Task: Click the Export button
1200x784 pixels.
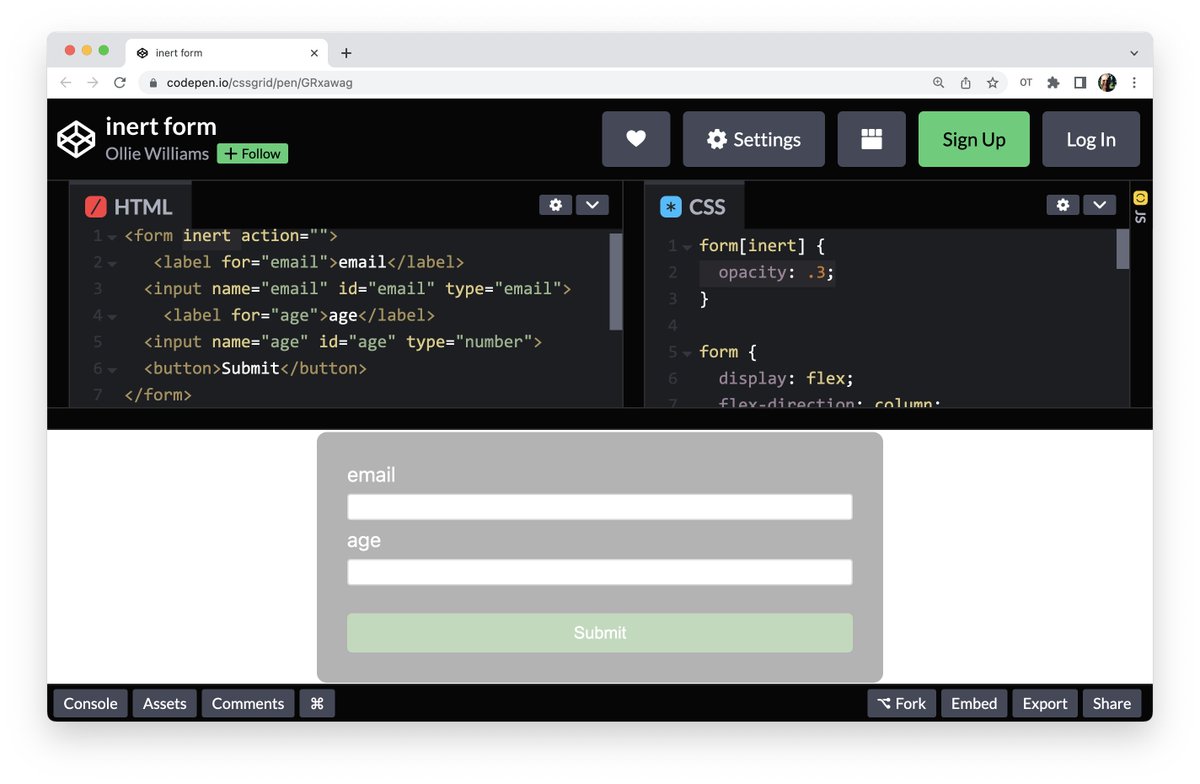Action: (1045, 703)
